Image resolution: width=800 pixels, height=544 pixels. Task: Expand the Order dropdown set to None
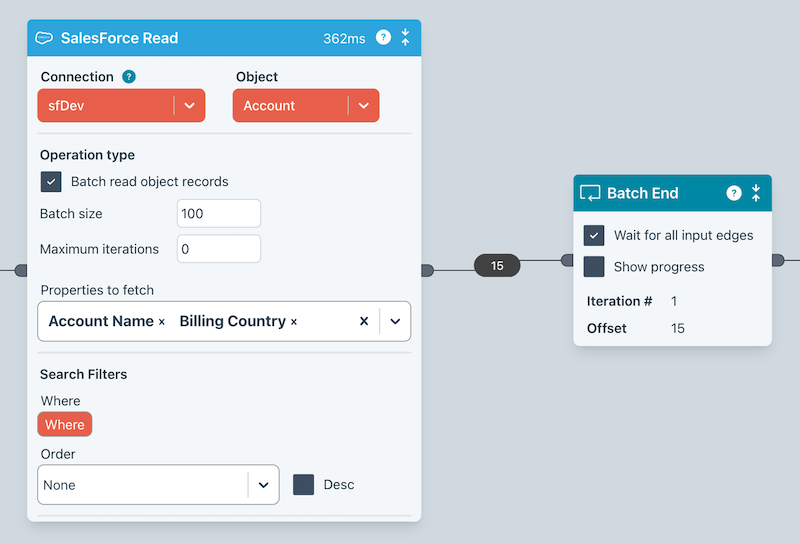(x=263, y=485)
